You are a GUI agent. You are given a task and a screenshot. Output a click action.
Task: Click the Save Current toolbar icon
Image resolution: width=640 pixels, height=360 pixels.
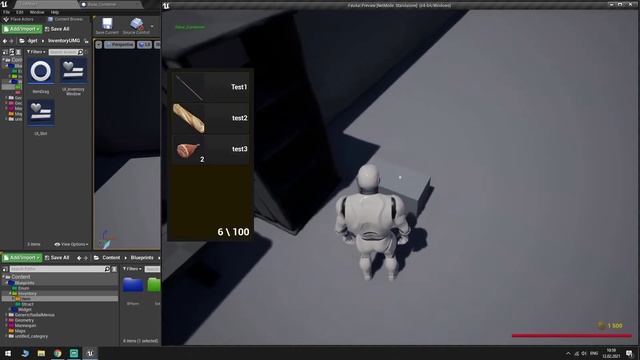click(107, 25)
